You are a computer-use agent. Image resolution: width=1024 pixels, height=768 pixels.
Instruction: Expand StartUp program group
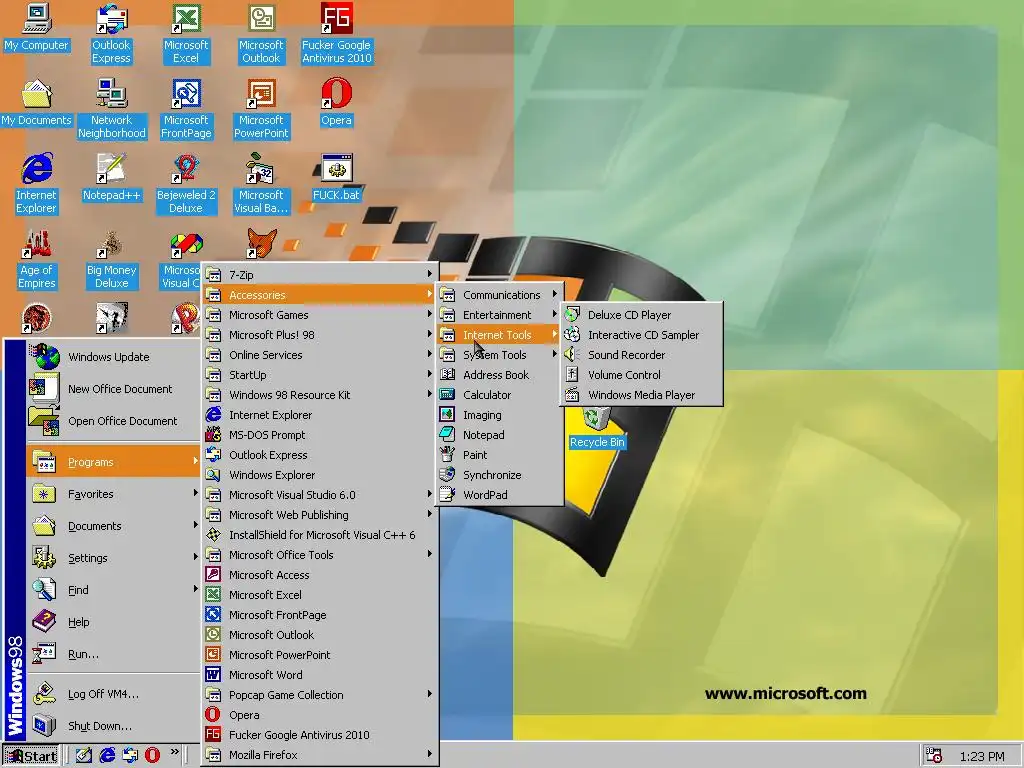click(319, 375)
